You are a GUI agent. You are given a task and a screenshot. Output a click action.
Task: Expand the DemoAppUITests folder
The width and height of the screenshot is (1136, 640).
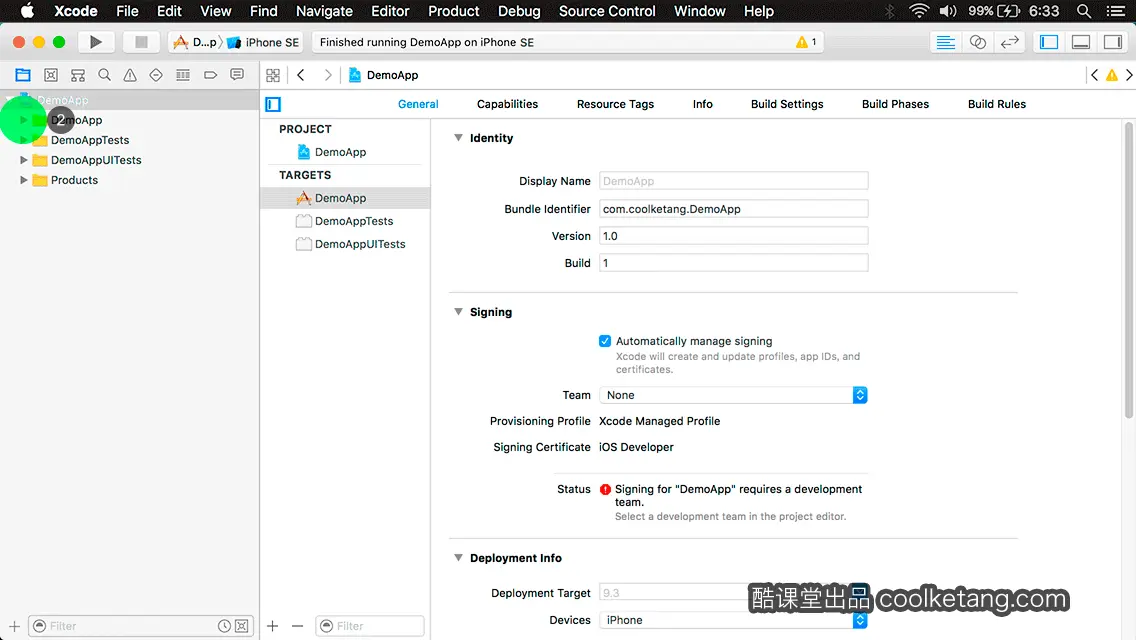pos(23,160)
